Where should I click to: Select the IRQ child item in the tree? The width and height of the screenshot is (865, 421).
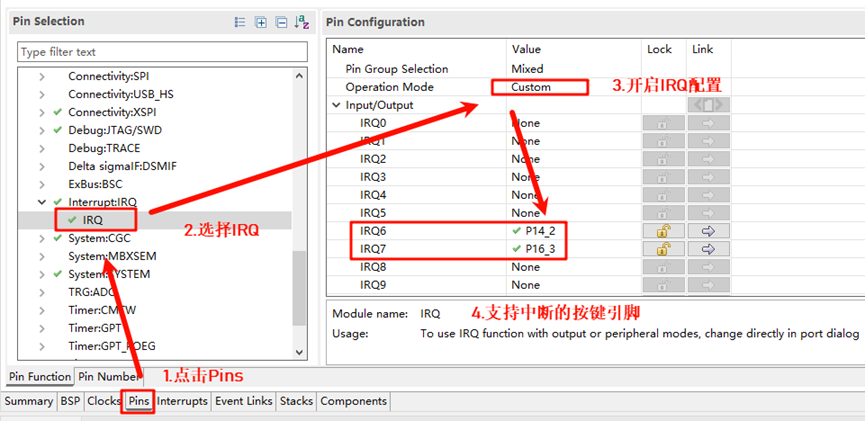point(93,220)
